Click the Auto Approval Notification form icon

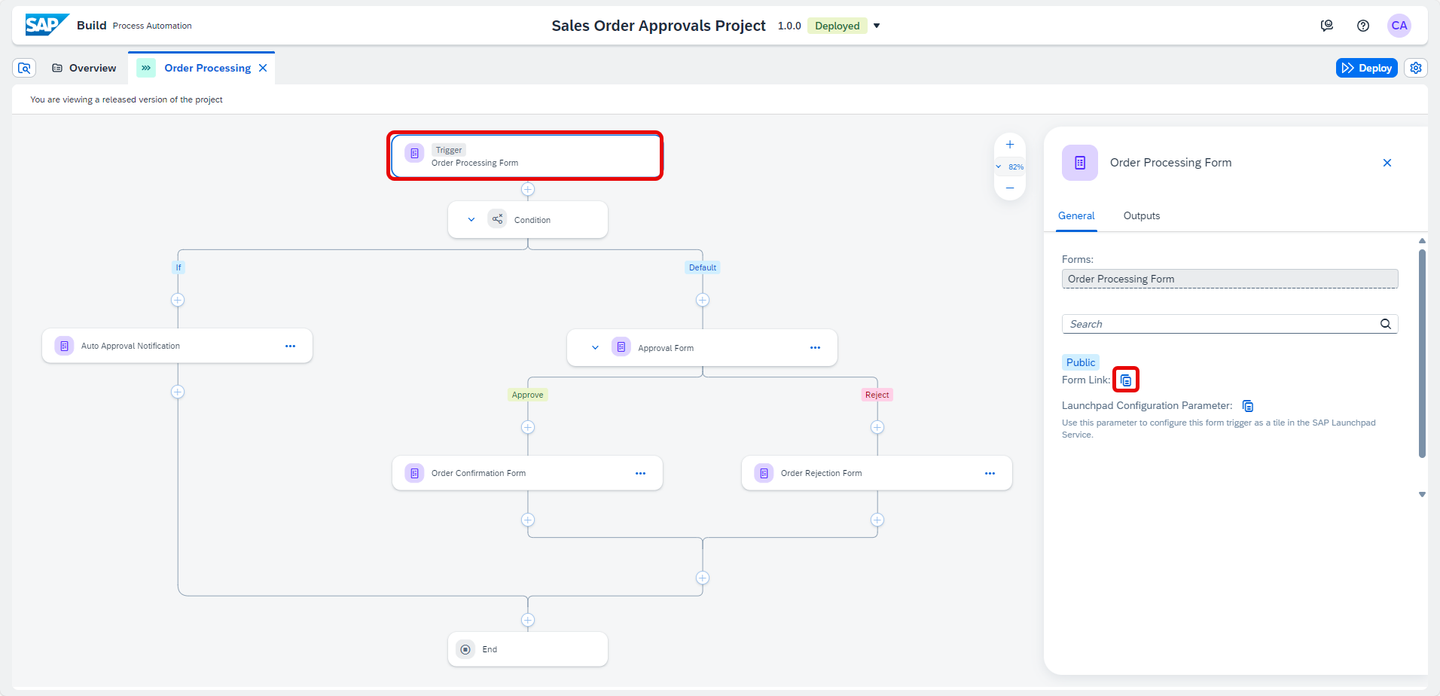[64, 346]
